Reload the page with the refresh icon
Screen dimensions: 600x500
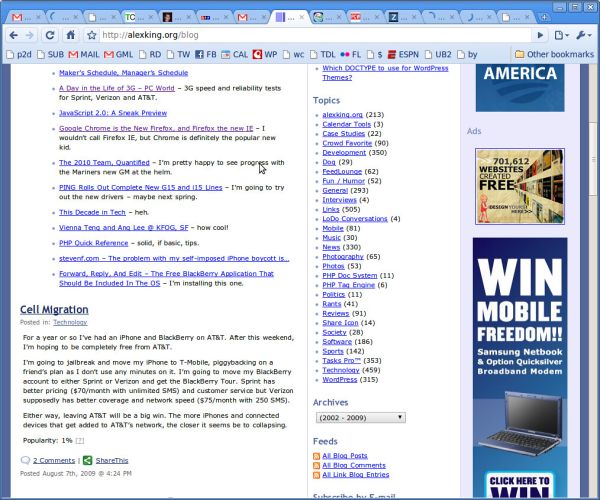[x=50, y=35]
